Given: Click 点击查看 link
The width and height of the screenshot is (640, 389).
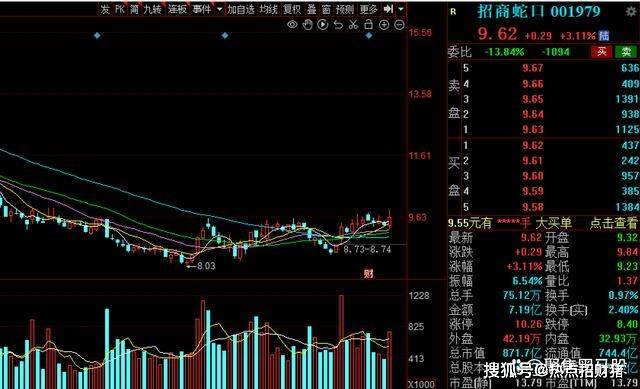Looking at the screenshot, I should 613,223.
